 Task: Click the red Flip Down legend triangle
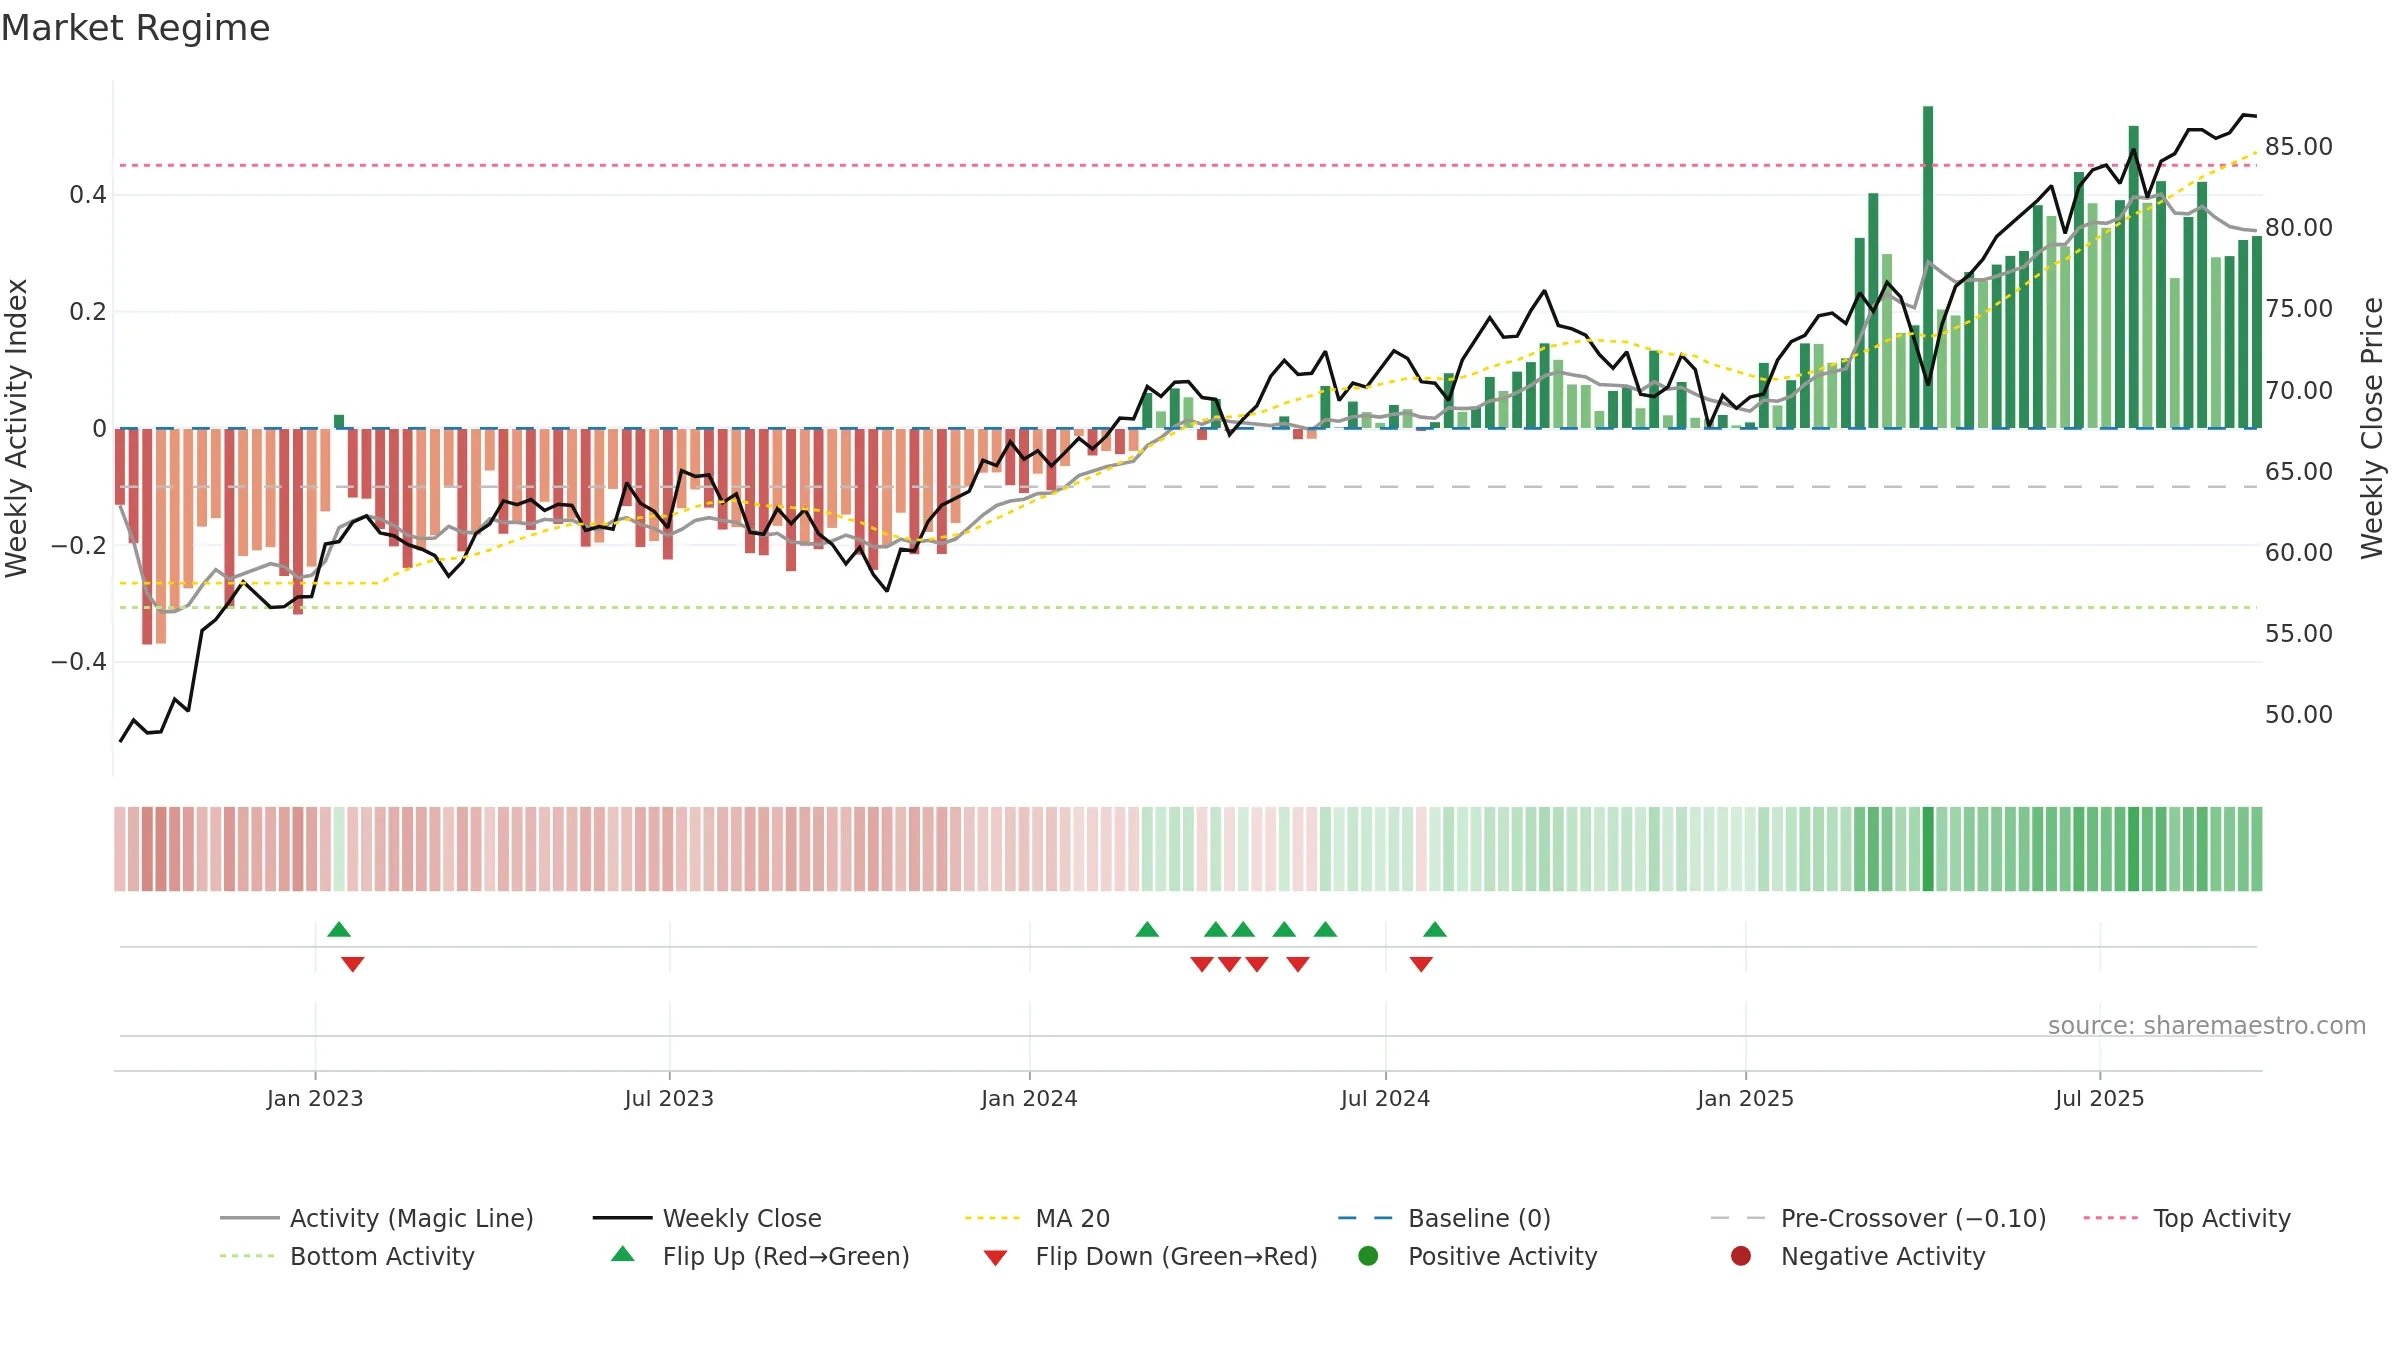(995, 1258)
